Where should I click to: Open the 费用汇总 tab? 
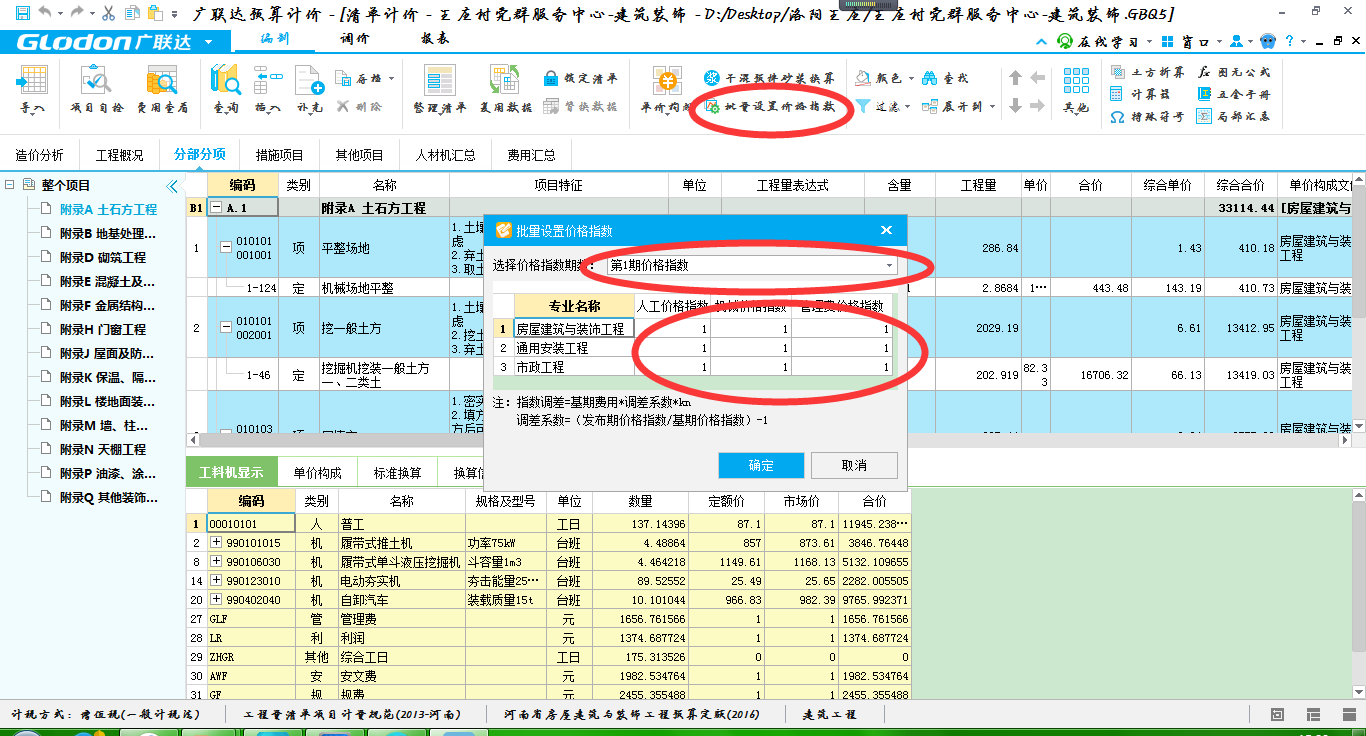coord(531,155)
